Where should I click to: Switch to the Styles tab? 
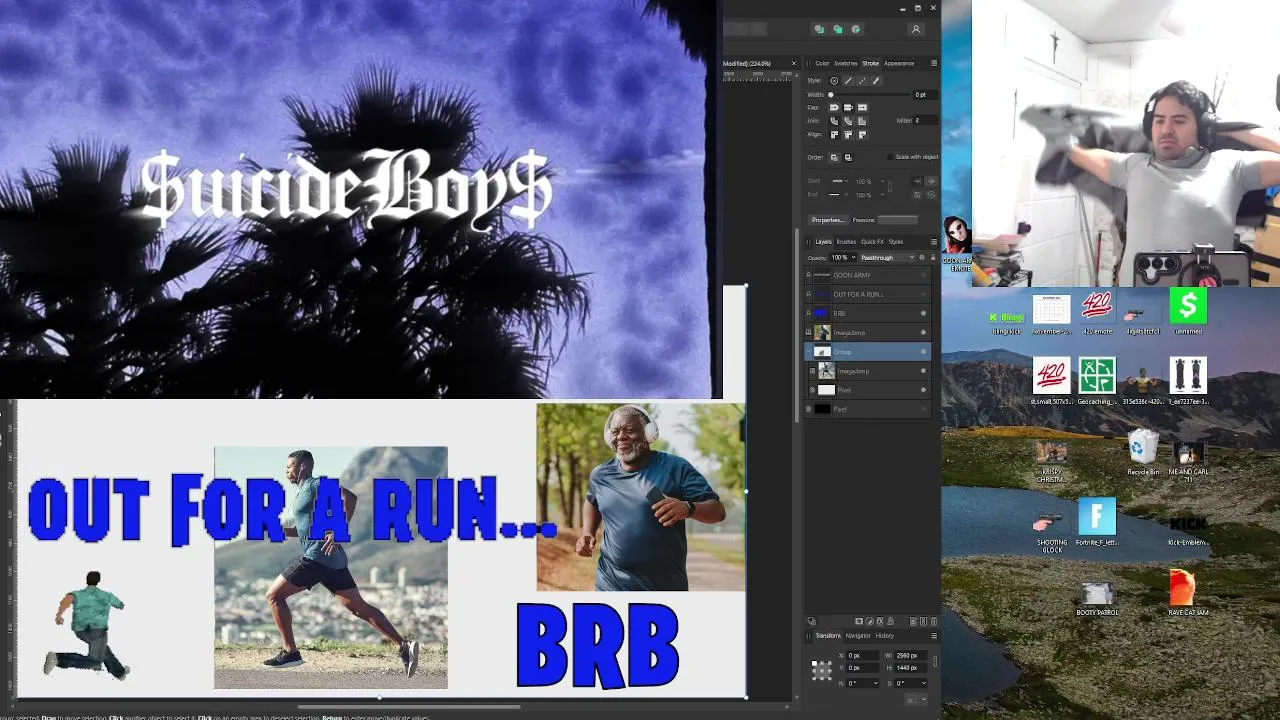[896, 242]
